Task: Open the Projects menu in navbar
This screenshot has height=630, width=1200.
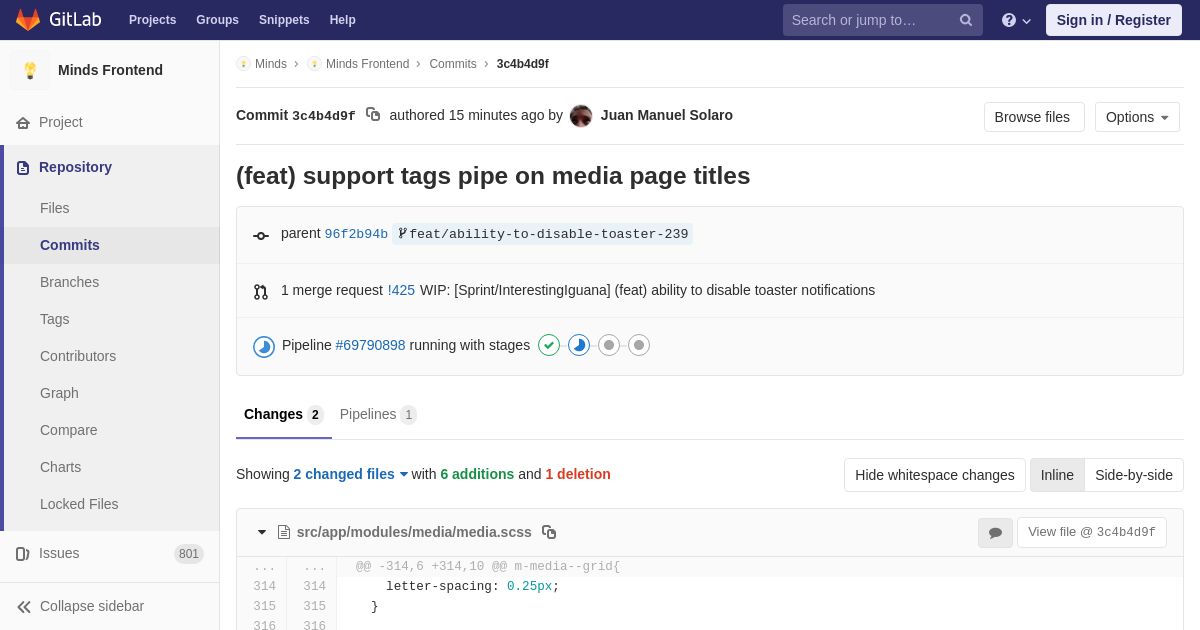Action: tap(152, 20)
